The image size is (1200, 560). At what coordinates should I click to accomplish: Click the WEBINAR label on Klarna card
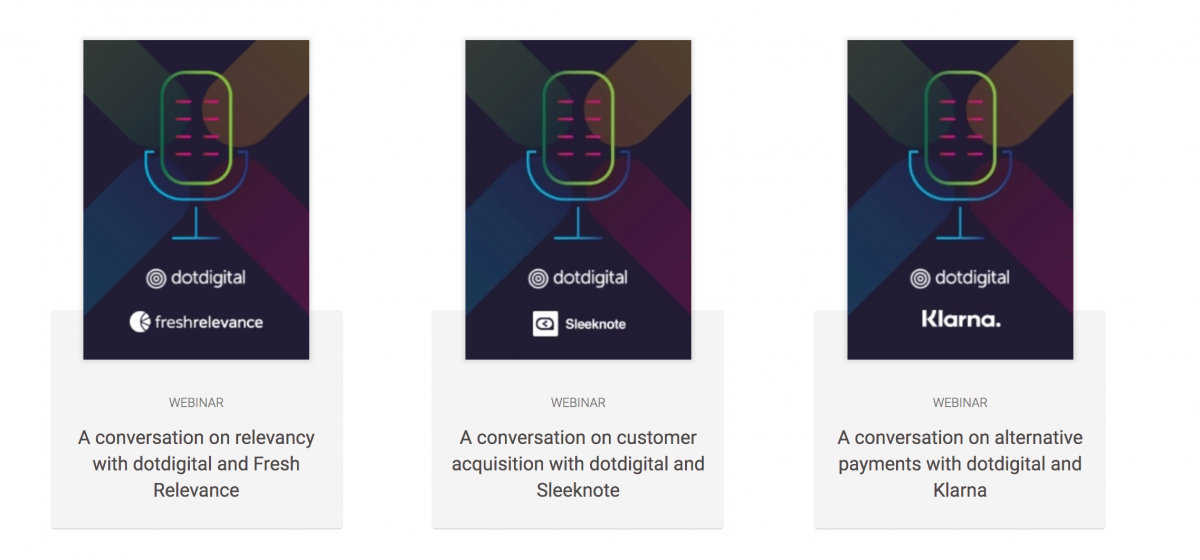click(x=960, y=403)
